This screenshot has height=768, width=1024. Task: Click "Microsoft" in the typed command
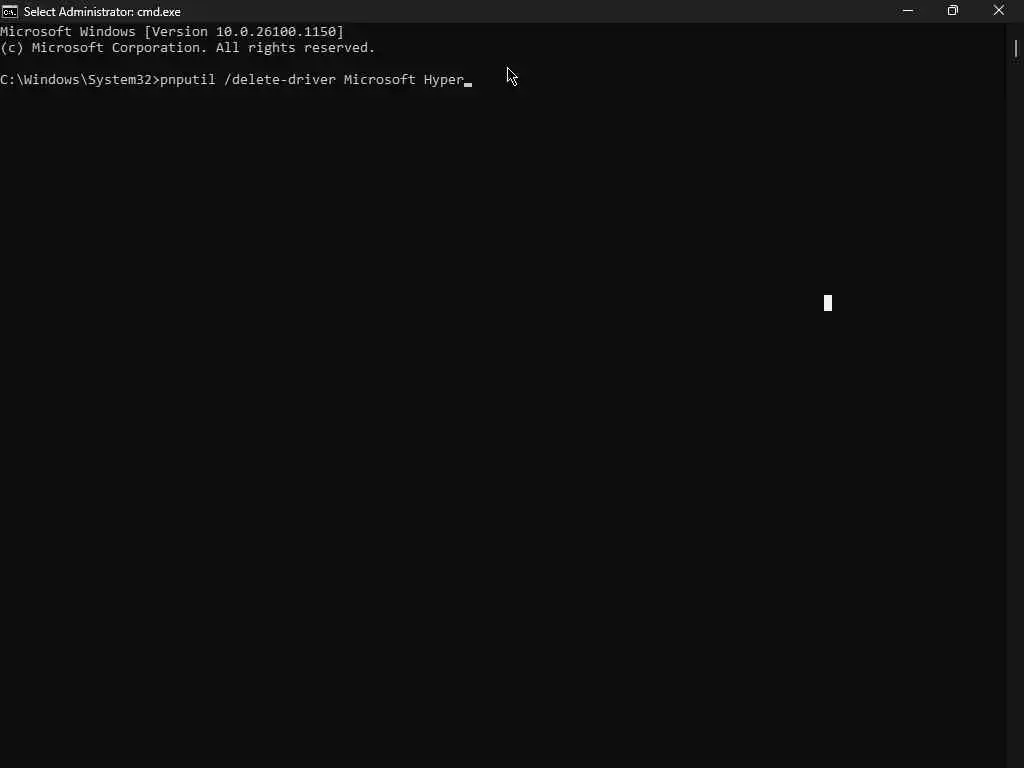click(x=379, y=80)
